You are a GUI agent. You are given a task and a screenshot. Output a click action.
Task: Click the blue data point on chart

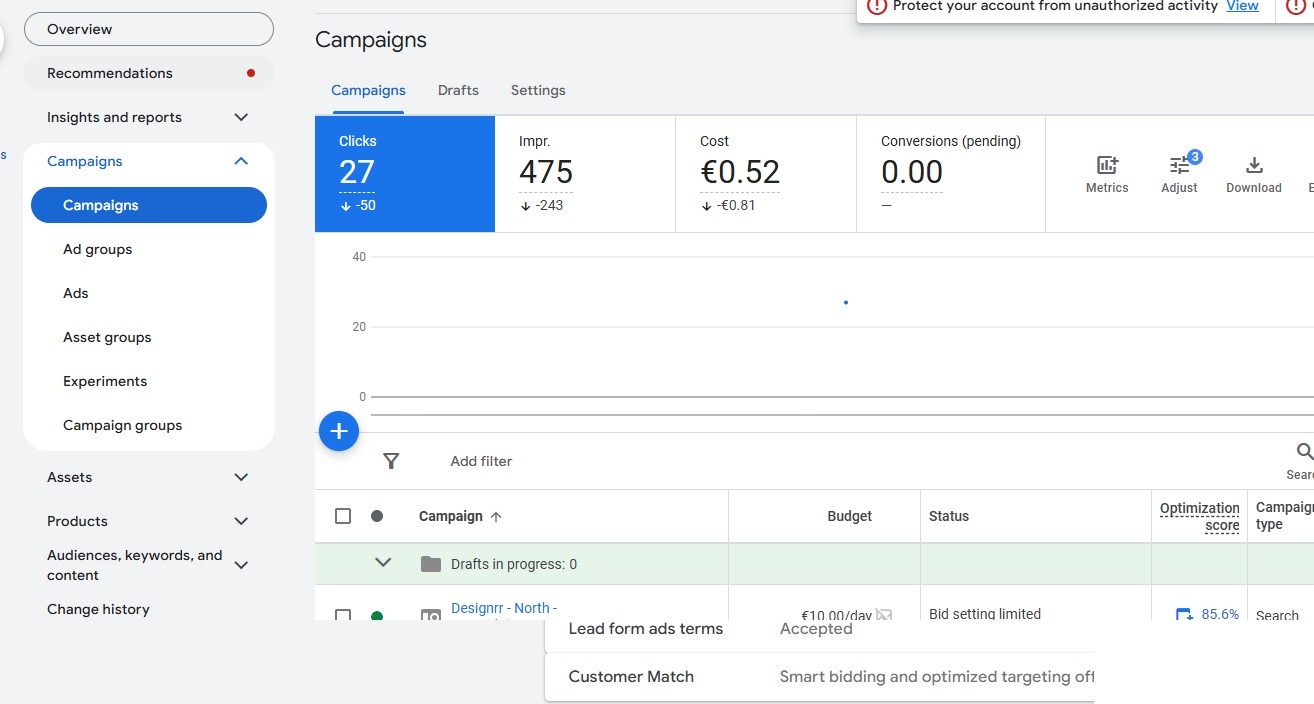846,302
